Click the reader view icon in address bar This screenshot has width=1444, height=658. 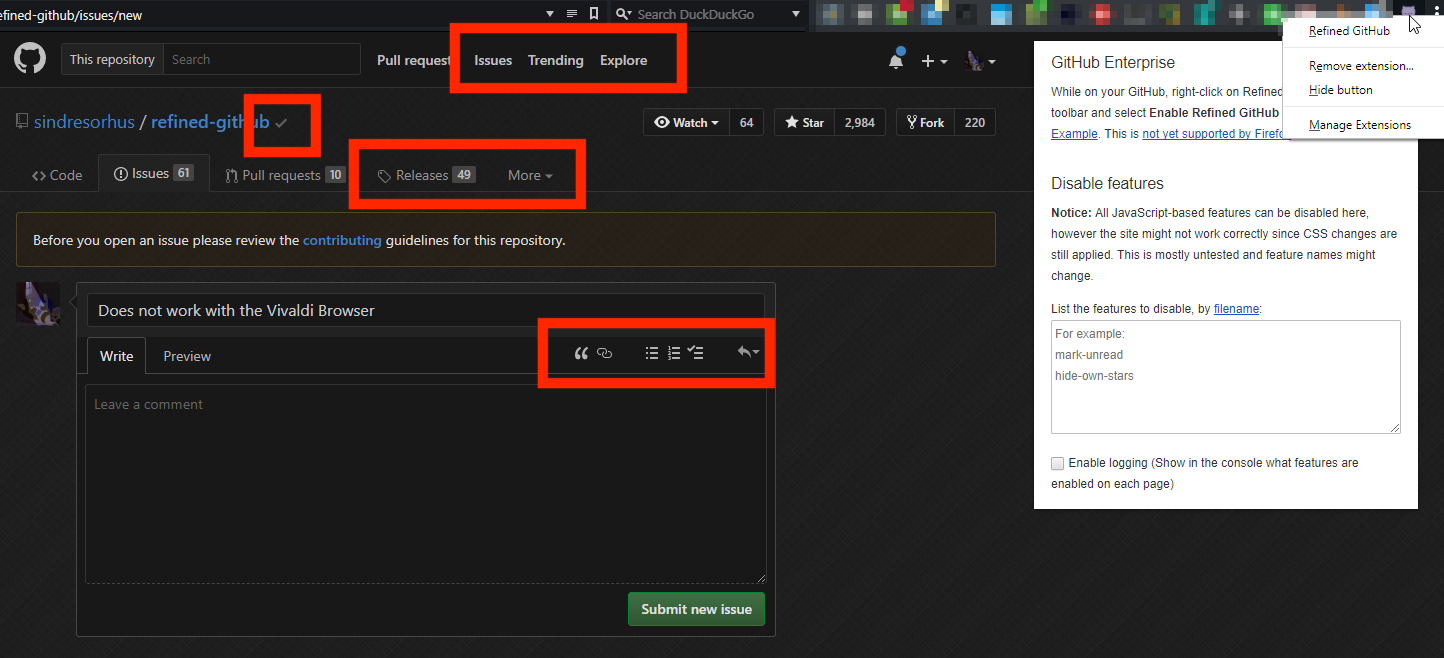point(572,13)
